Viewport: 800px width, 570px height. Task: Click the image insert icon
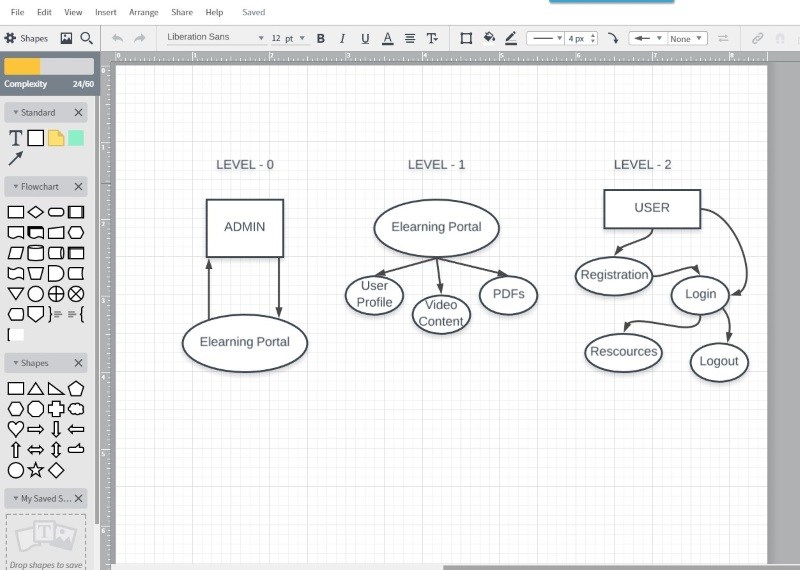[66, 38]
